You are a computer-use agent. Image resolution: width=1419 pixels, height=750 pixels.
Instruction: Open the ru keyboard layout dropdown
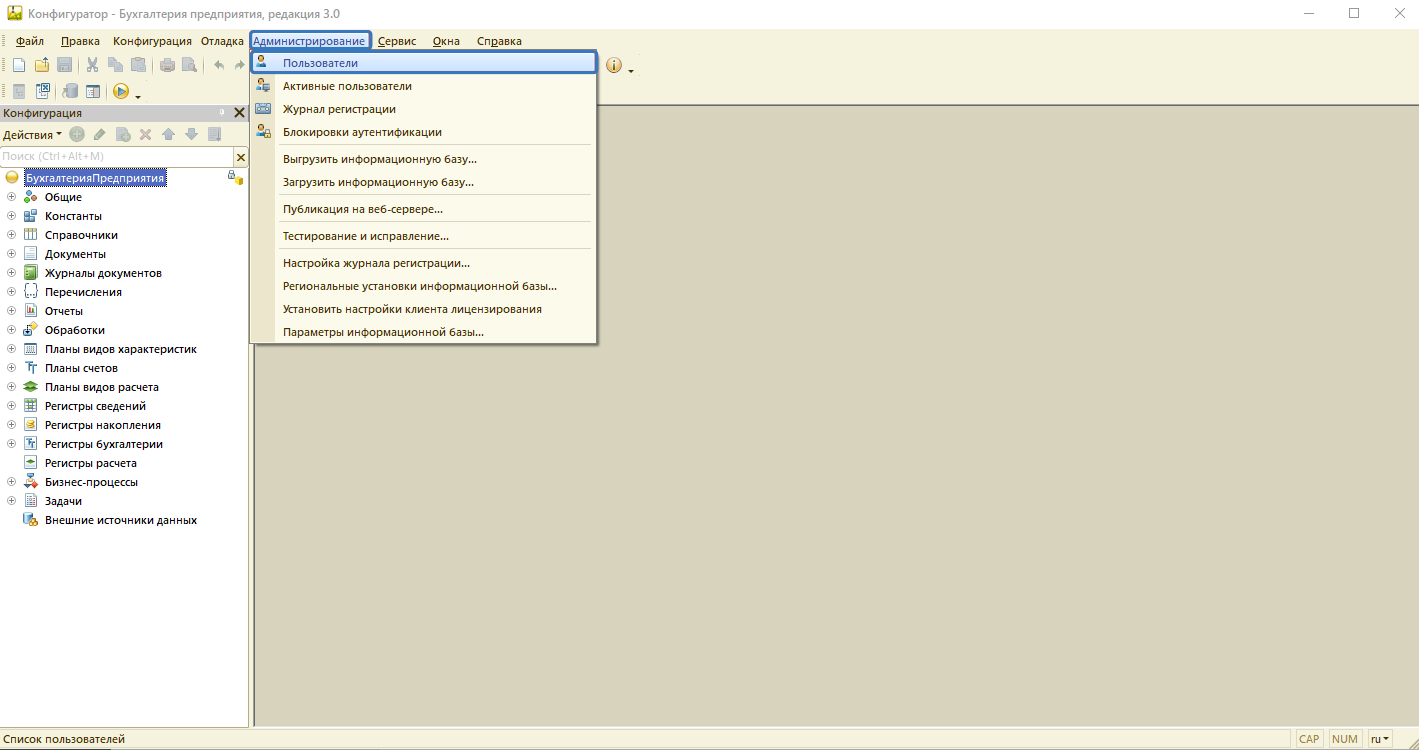(1381, 739)
